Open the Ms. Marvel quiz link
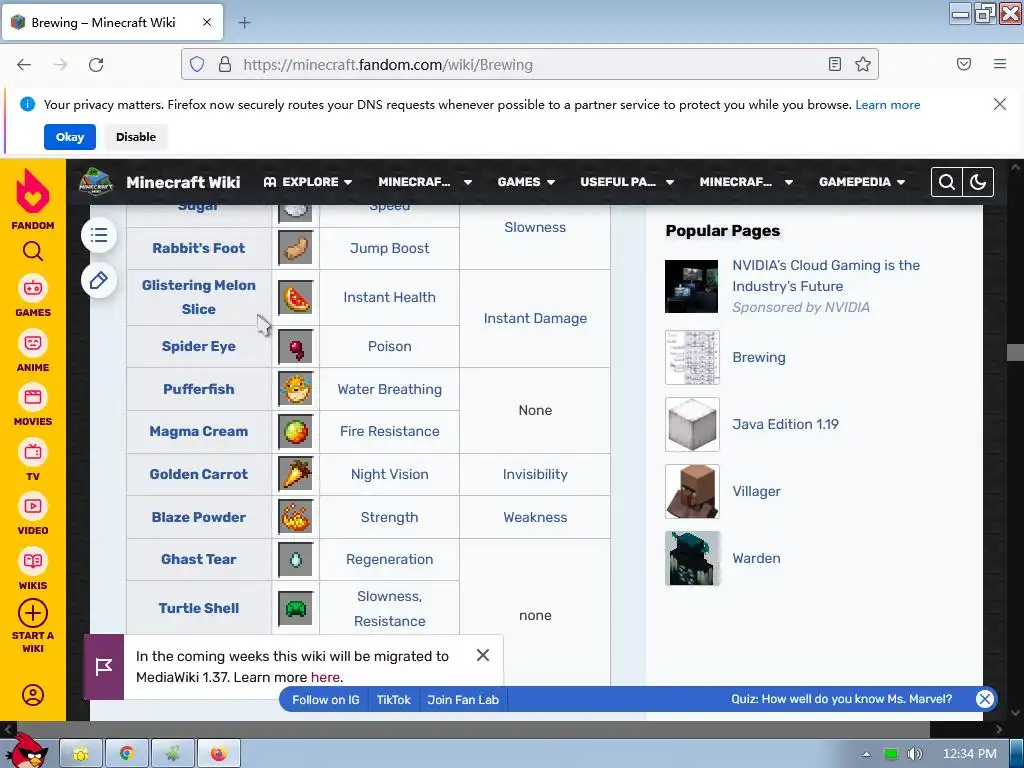1024x768 pixels. (x=841, y=699)
